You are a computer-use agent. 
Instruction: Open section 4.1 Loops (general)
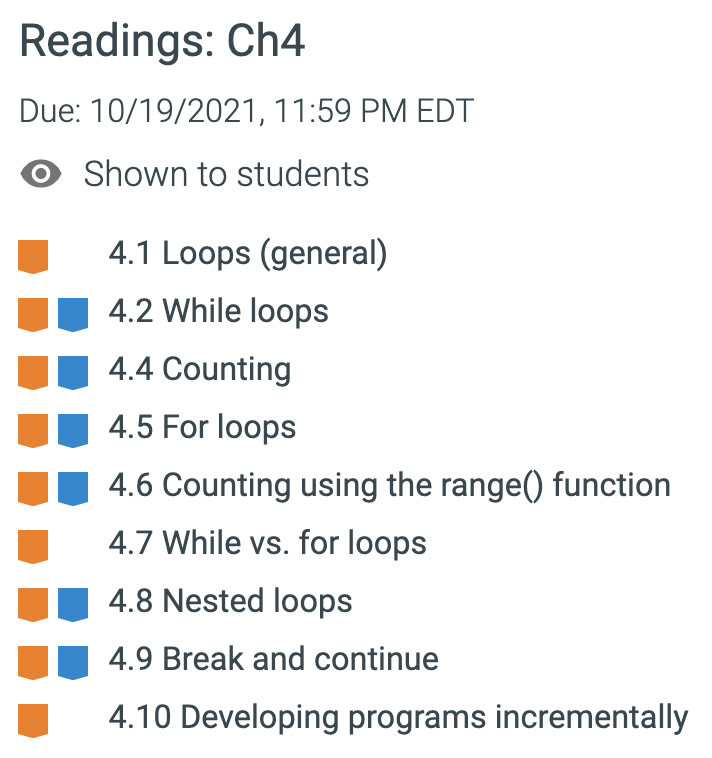248,253
